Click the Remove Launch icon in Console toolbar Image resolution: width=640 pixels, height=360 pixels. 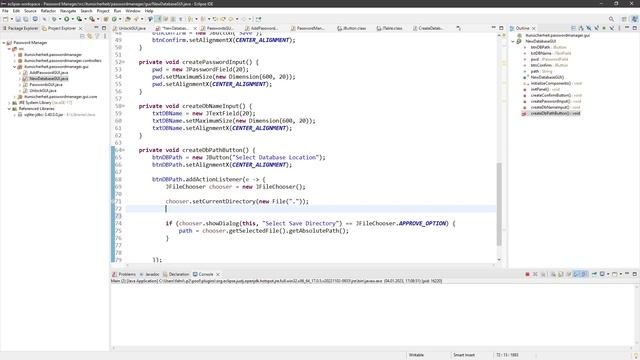click(x=535, y=274)
